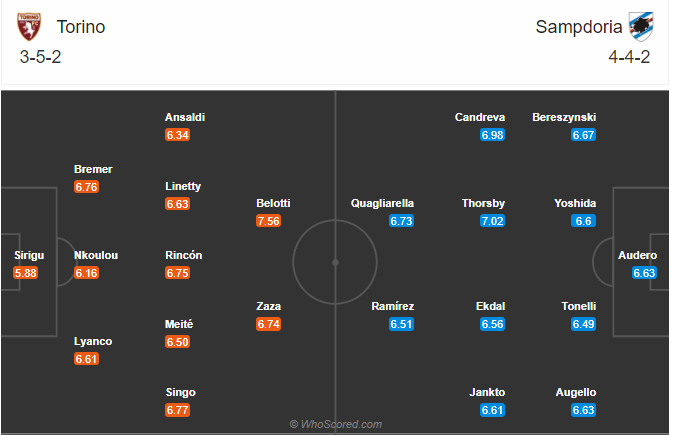Screen dimensions: 673x435
Task: Click the Sampdoria team name
Action: [x=577, y=27]
